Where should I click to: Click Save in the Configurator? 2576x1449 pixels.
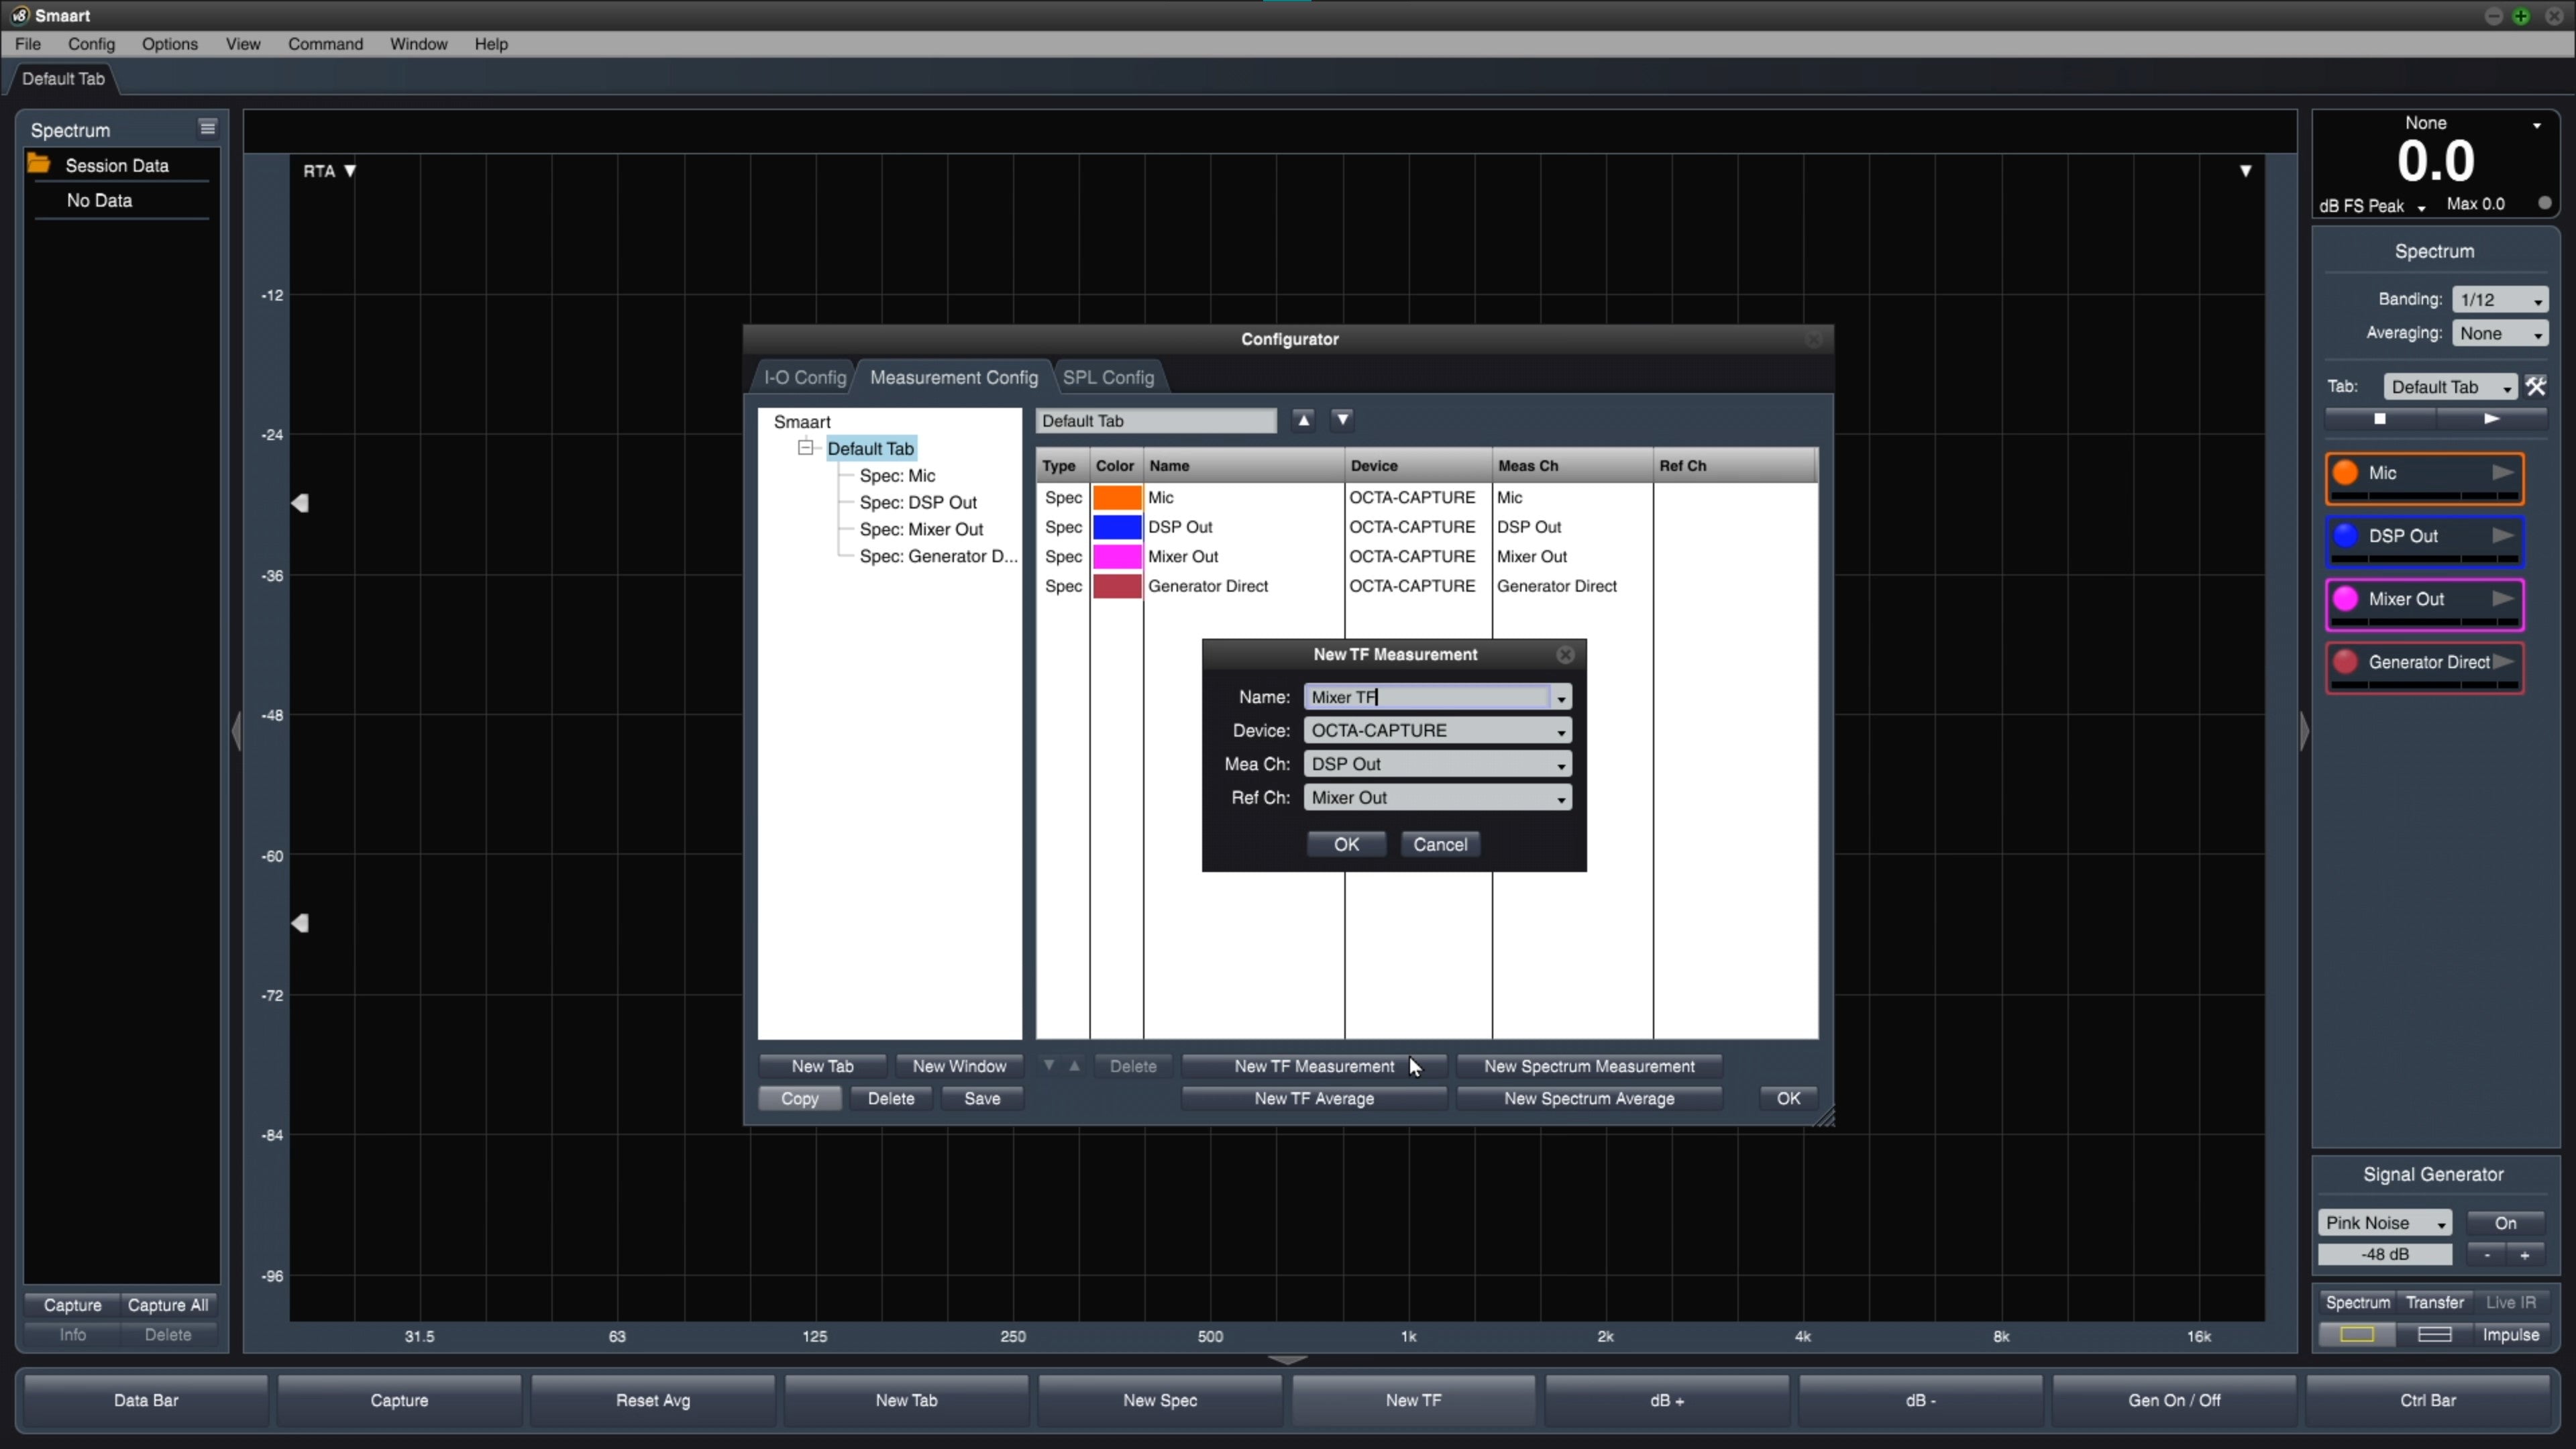point(981,1098)
